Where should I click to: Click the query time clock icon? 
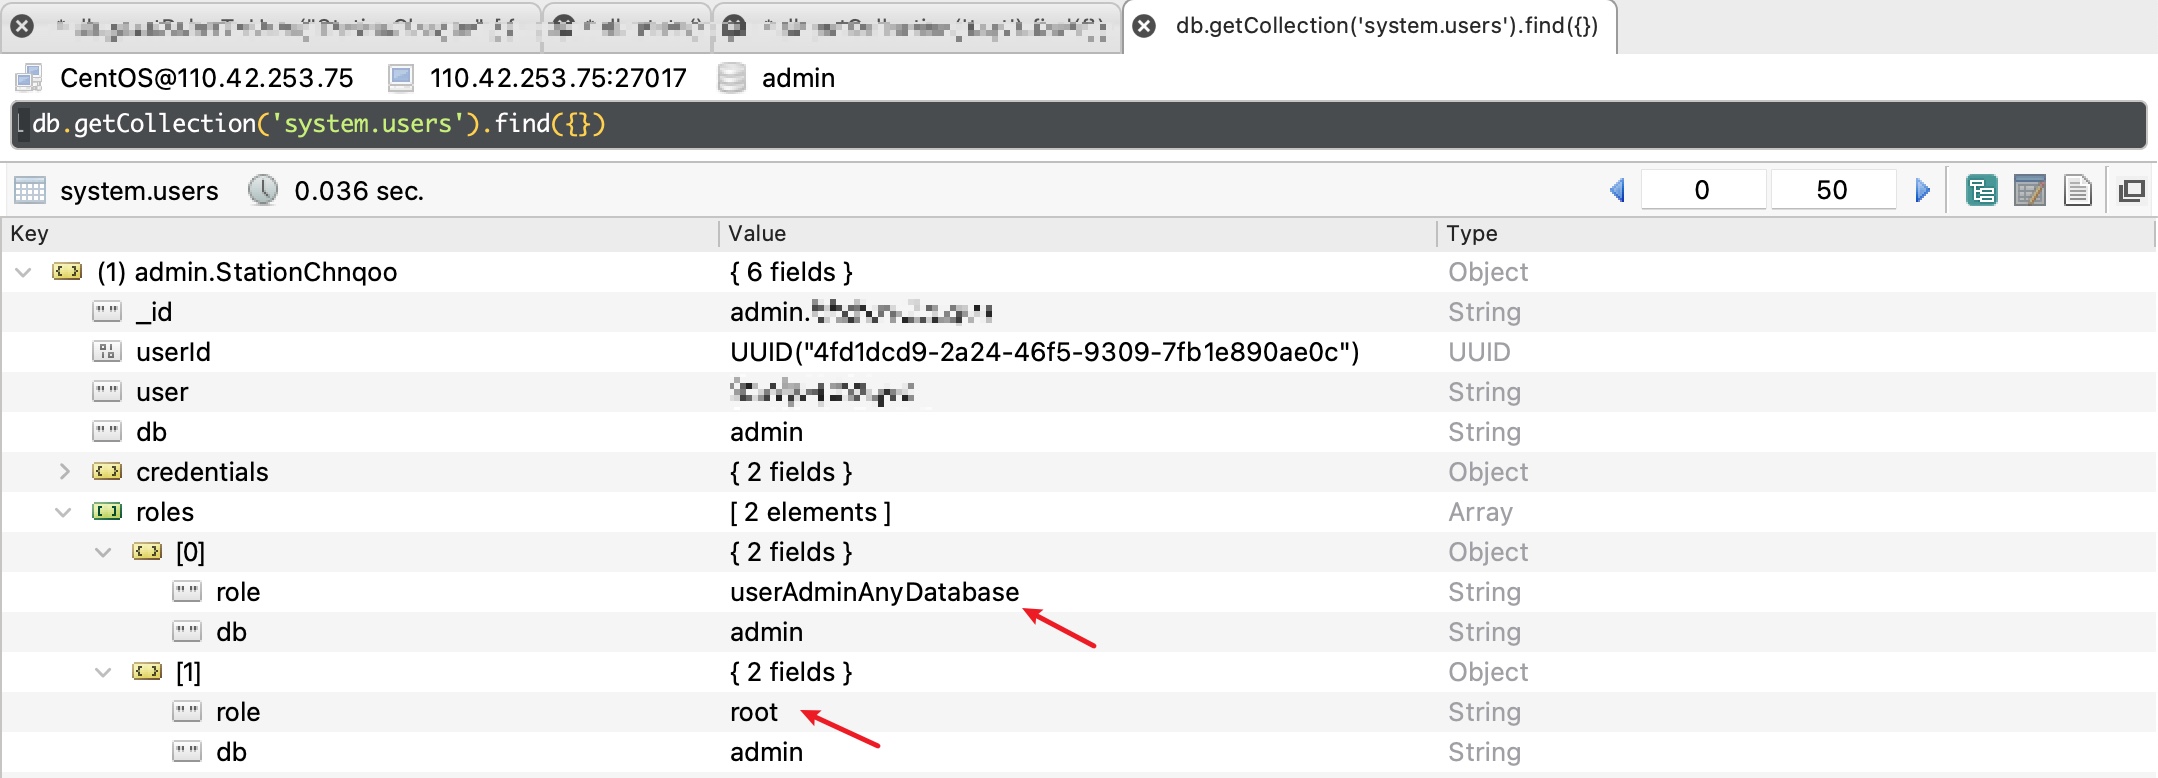[x=262, y=189]
